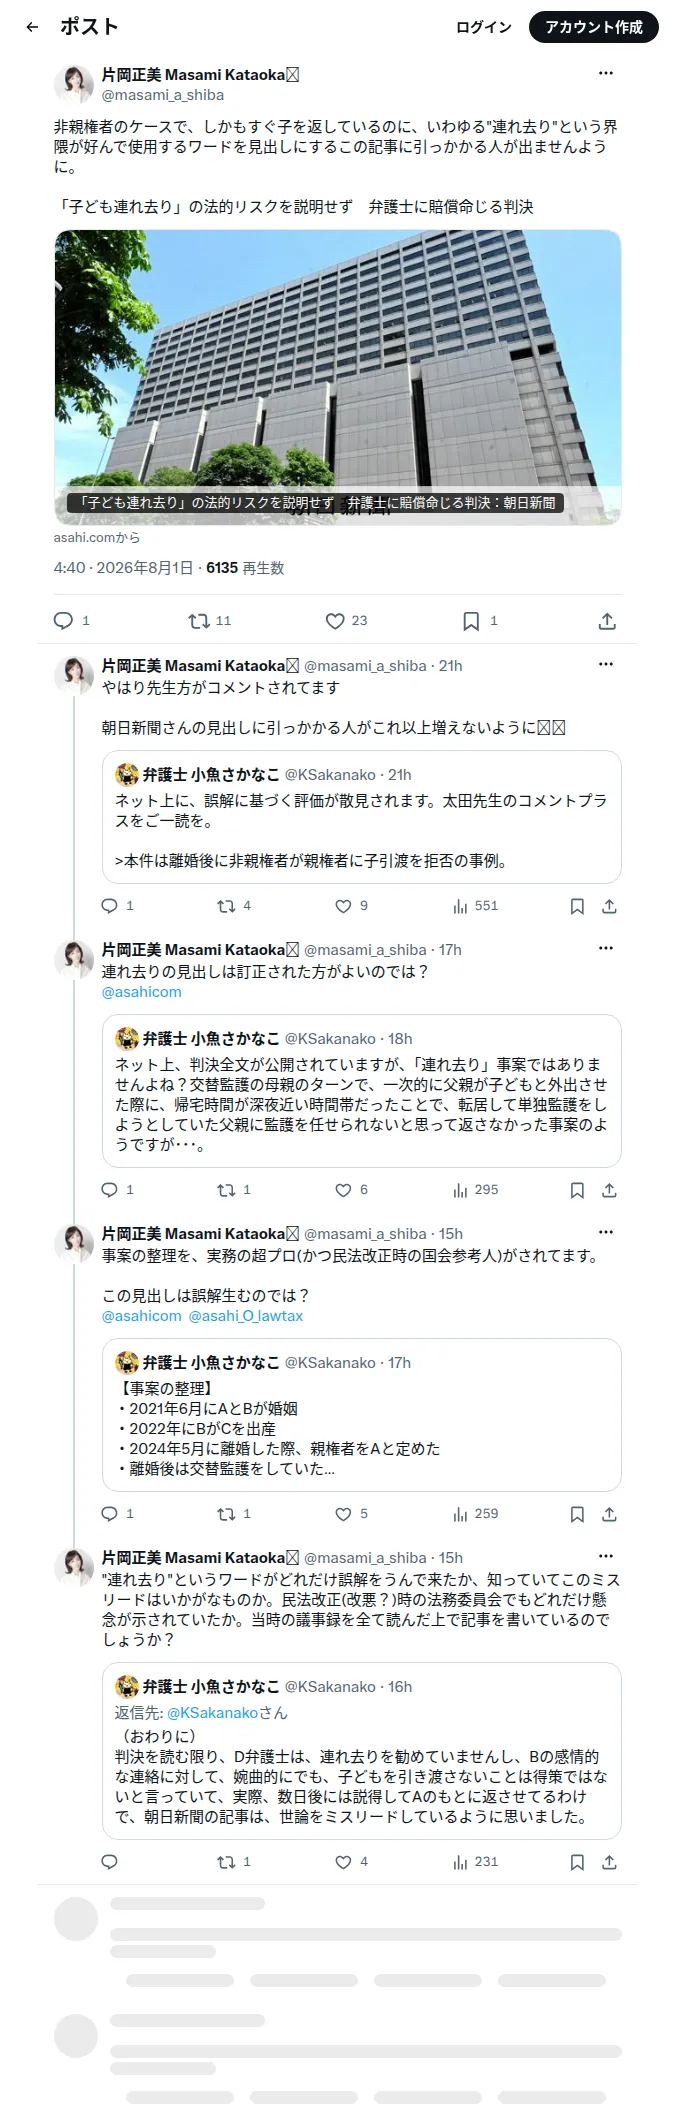Screen dimensions: 675x2119
Task: Repost the main post with 11 reposts
Action: 210,621
